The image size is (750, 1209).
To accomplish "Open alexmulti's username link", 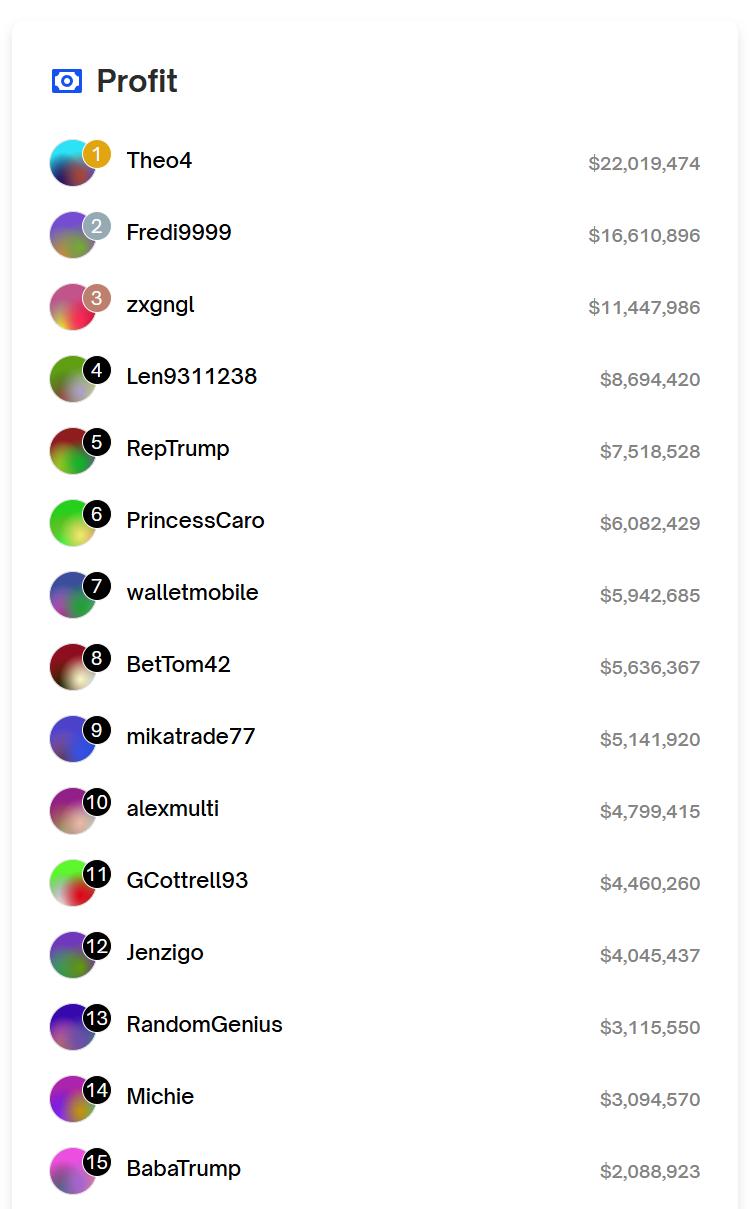I will tap(172, 808).
